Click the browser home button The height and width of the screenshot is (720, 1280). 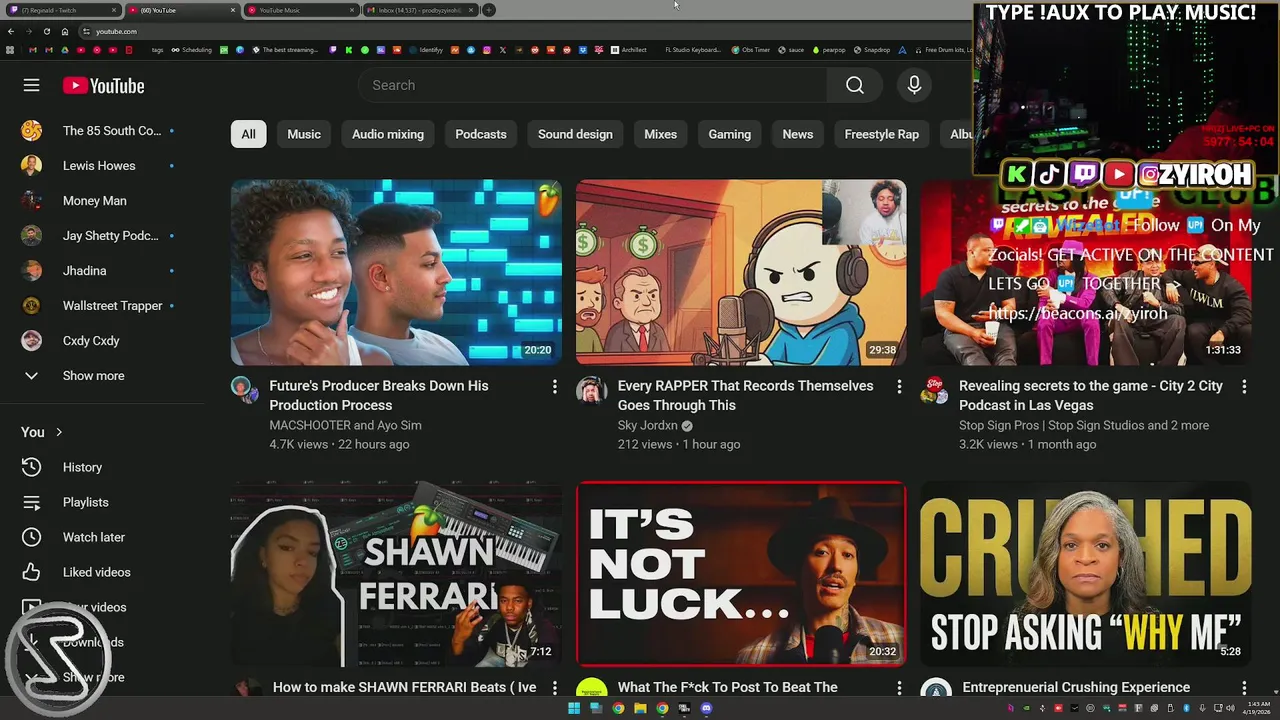(x=65, y=31)
